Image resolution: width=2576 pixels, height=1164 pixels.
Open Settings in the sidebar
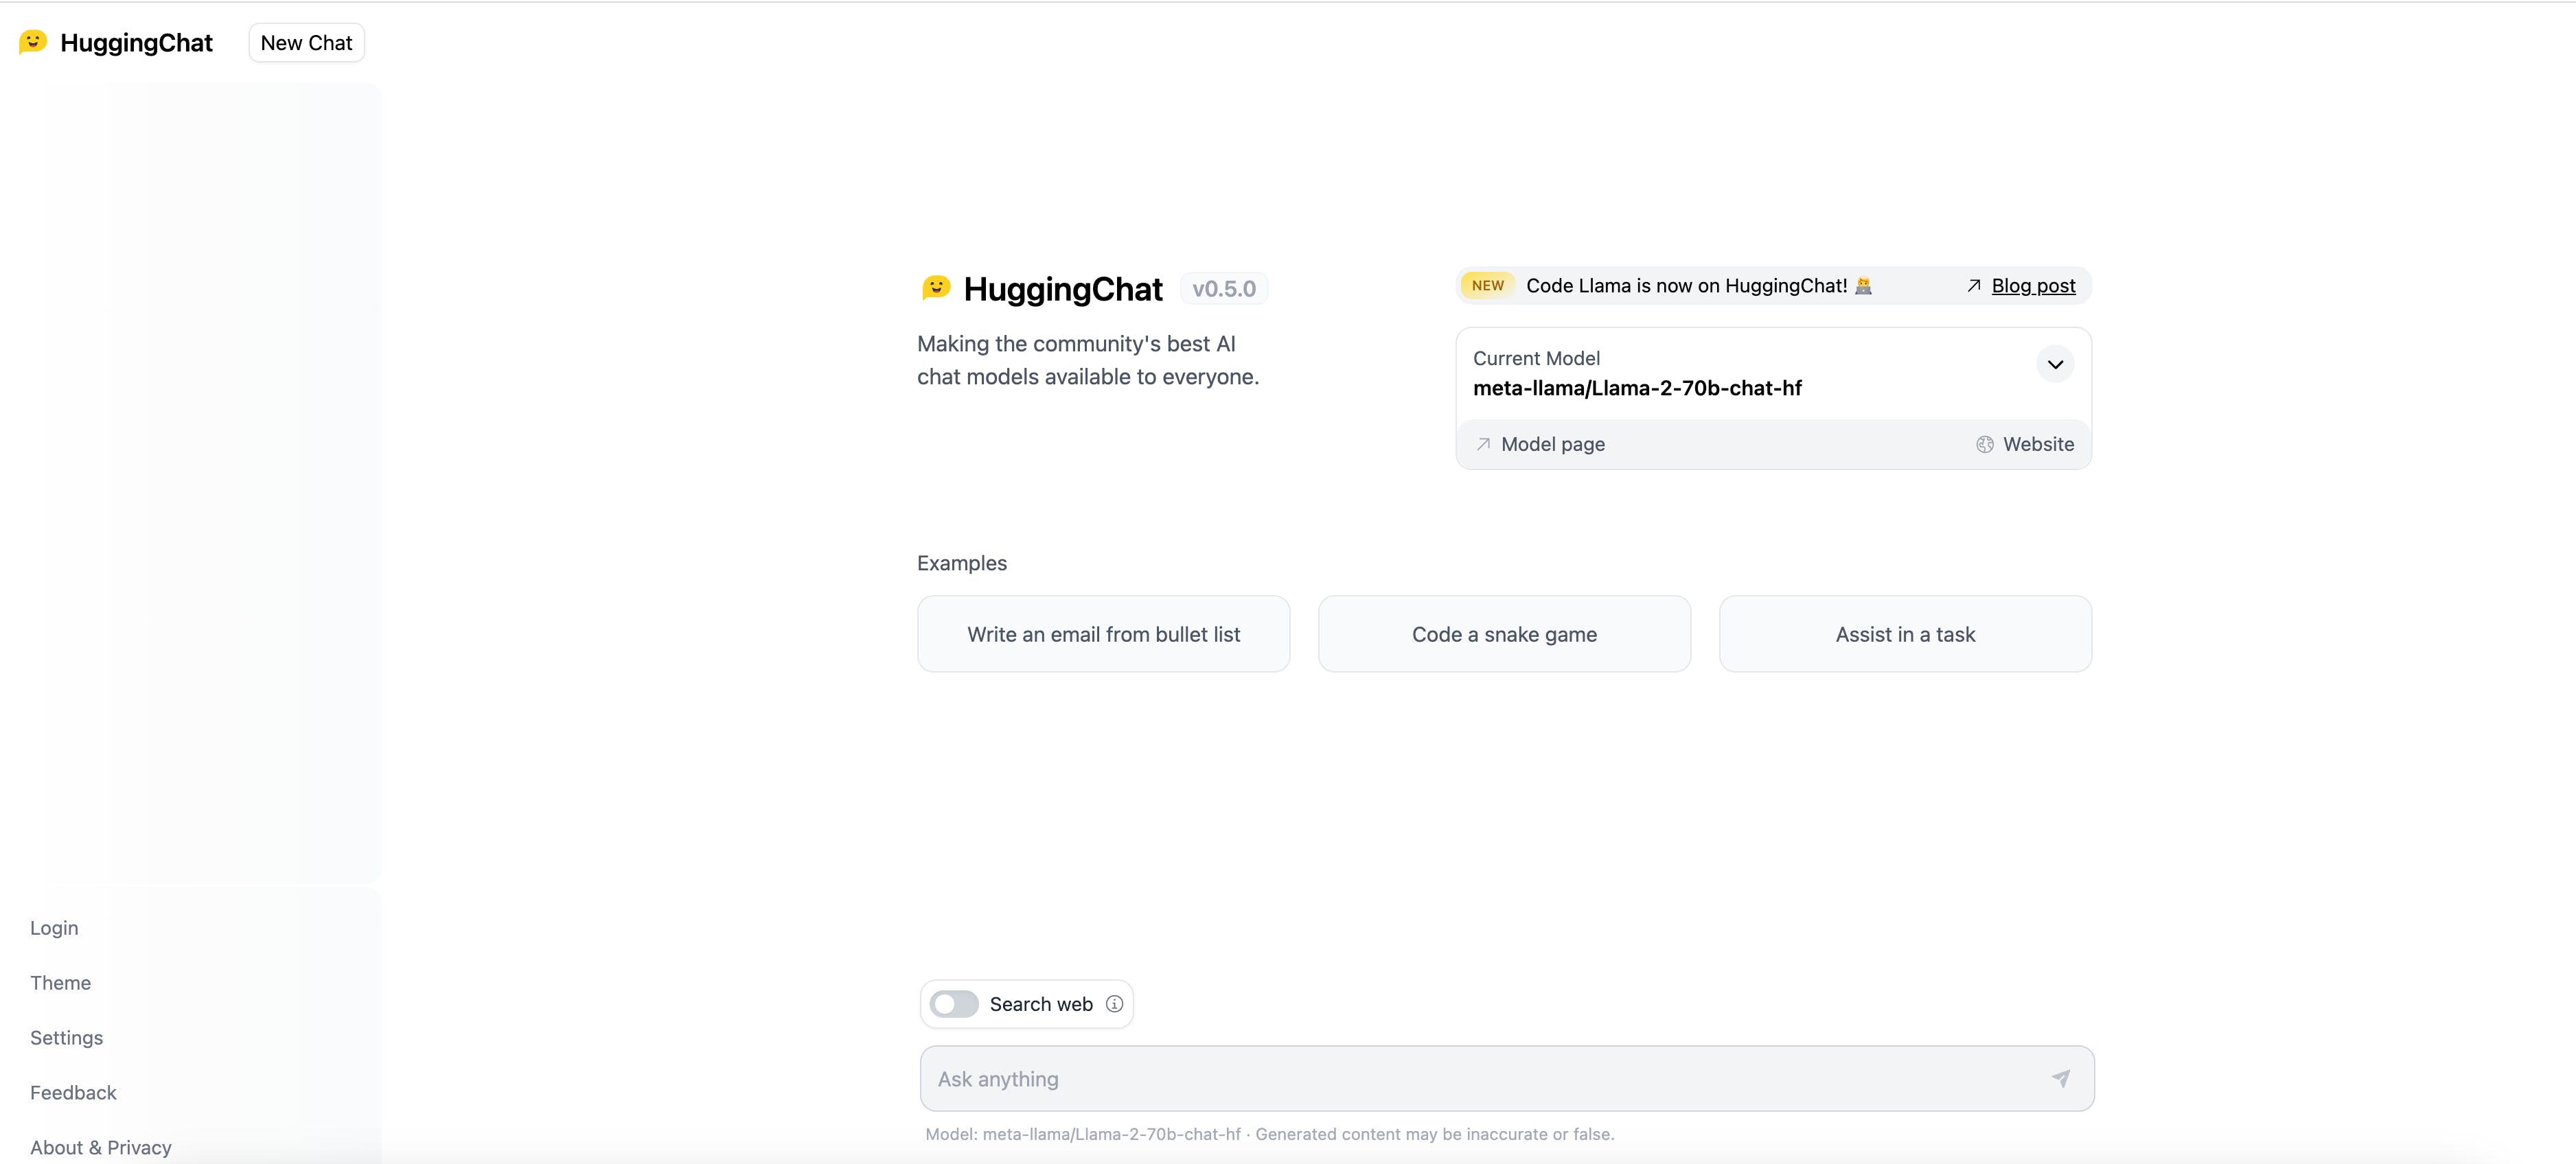(x=66, y=1038)
